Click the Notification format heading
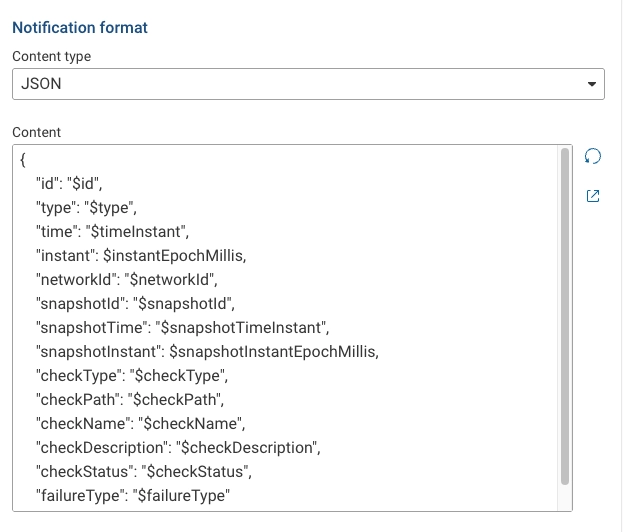The height and width of the screenshot is (532, 623). tap(80, 27)
